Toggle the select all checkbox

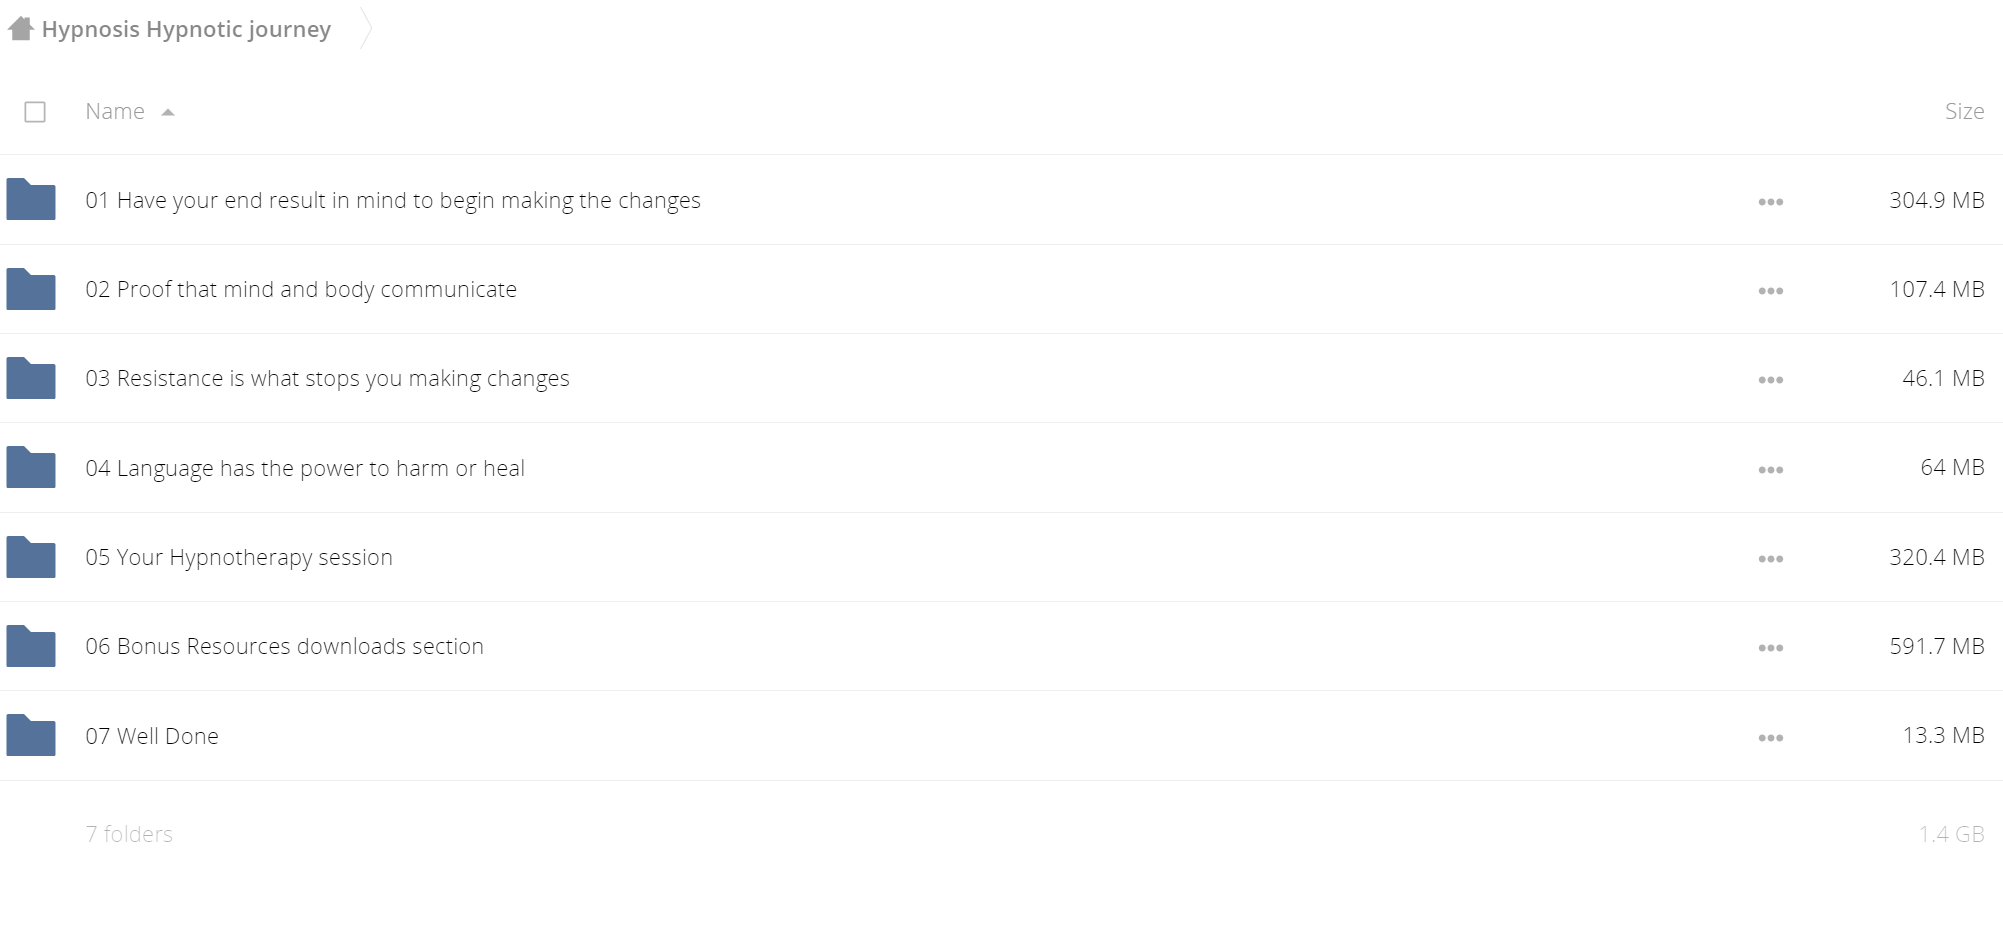pyautogui.click(x=35, y=112)
